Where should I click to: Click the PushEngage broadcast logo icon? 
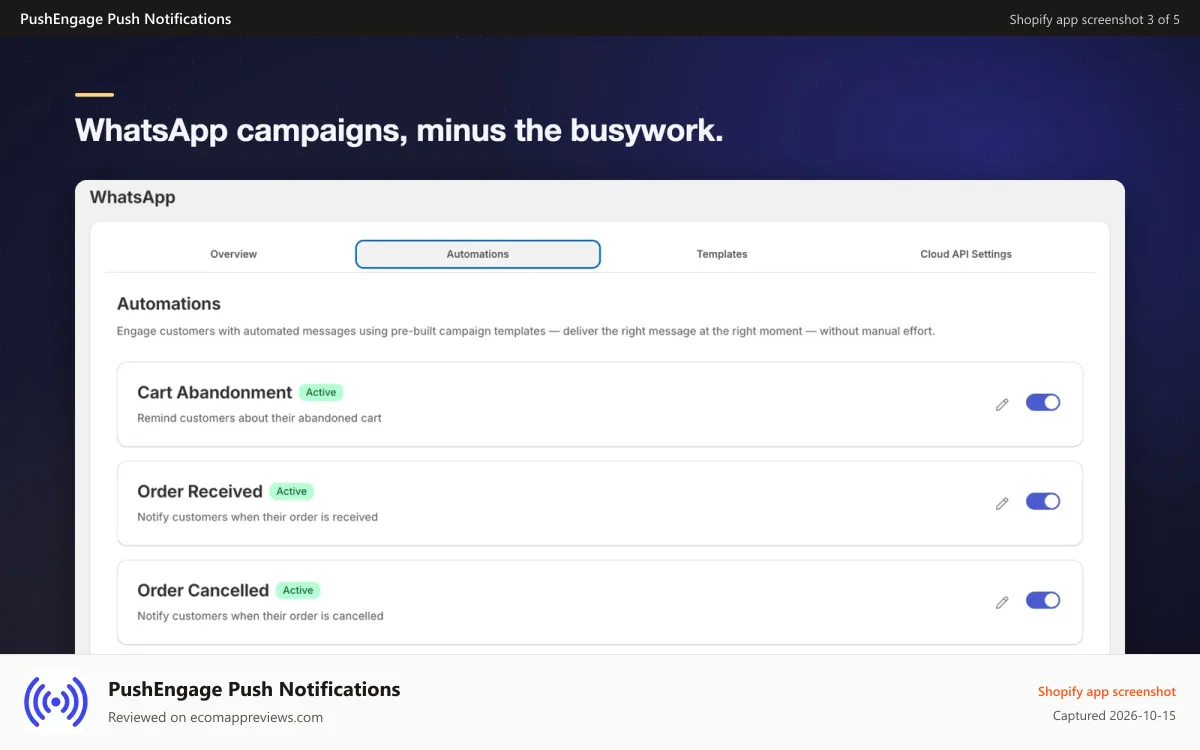[x=56, y=702]
